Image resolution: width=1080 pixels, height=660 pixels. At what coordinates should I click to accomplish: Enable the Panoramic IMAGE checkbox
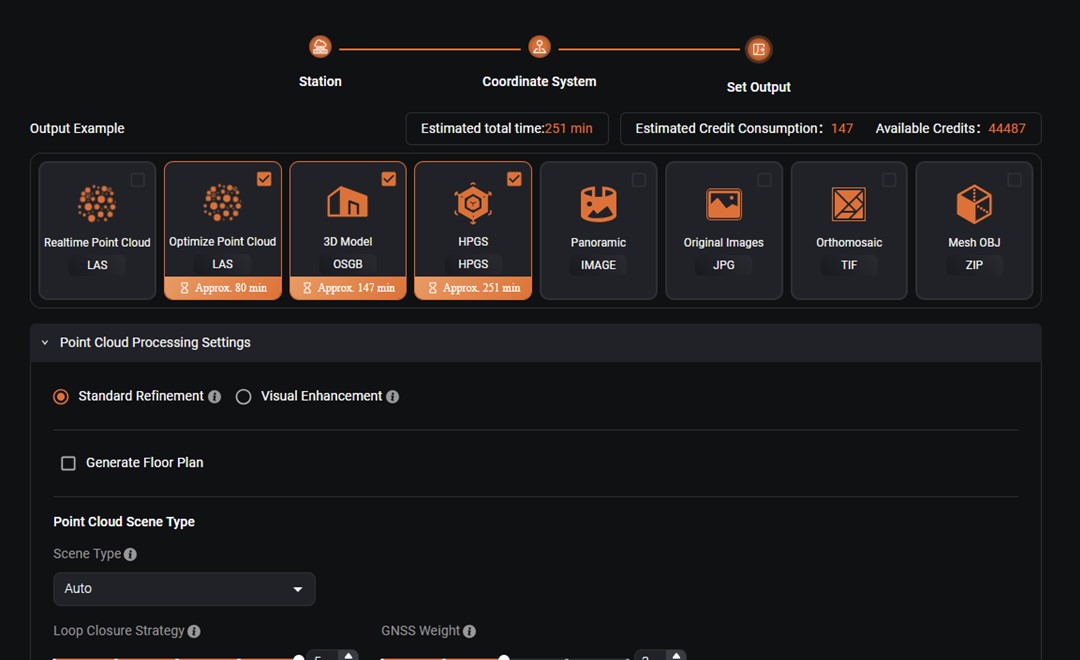coord(639,180)
